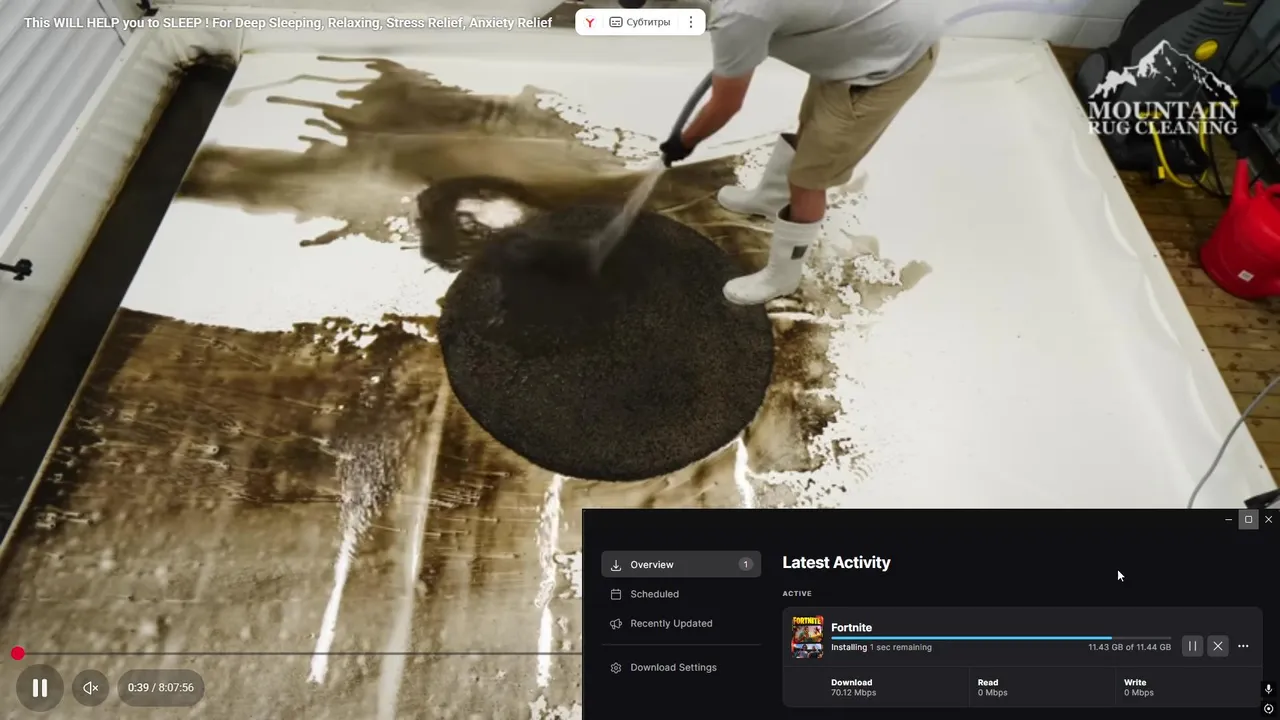
Task: Unmute the video using the speaker icon
Action: (91, 688)
